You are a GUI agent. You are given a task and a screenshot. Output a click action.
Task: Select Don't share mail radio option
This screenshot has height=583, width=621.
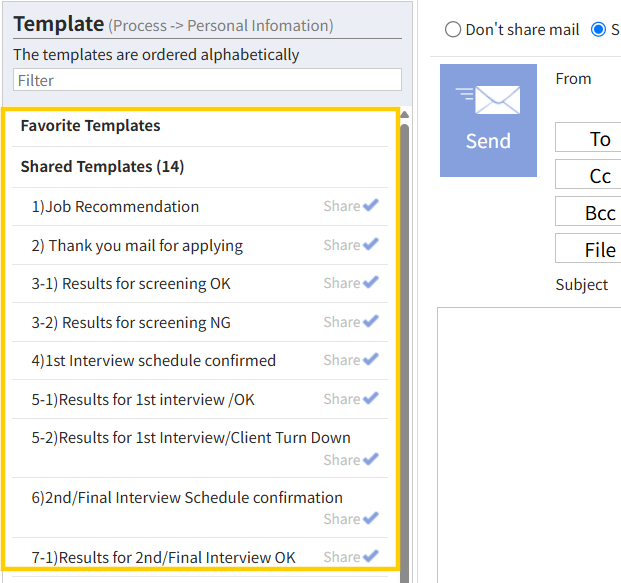click(453, 30)
